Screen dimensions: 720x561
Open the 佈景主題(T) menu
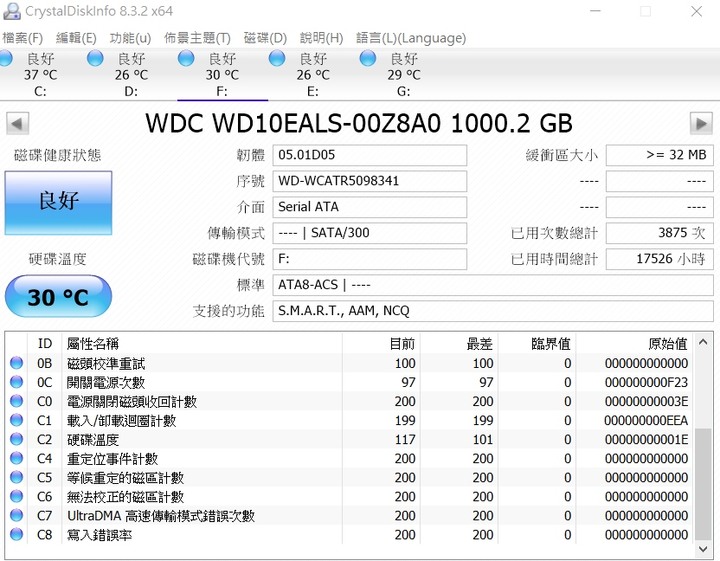(x=197, y=38)
